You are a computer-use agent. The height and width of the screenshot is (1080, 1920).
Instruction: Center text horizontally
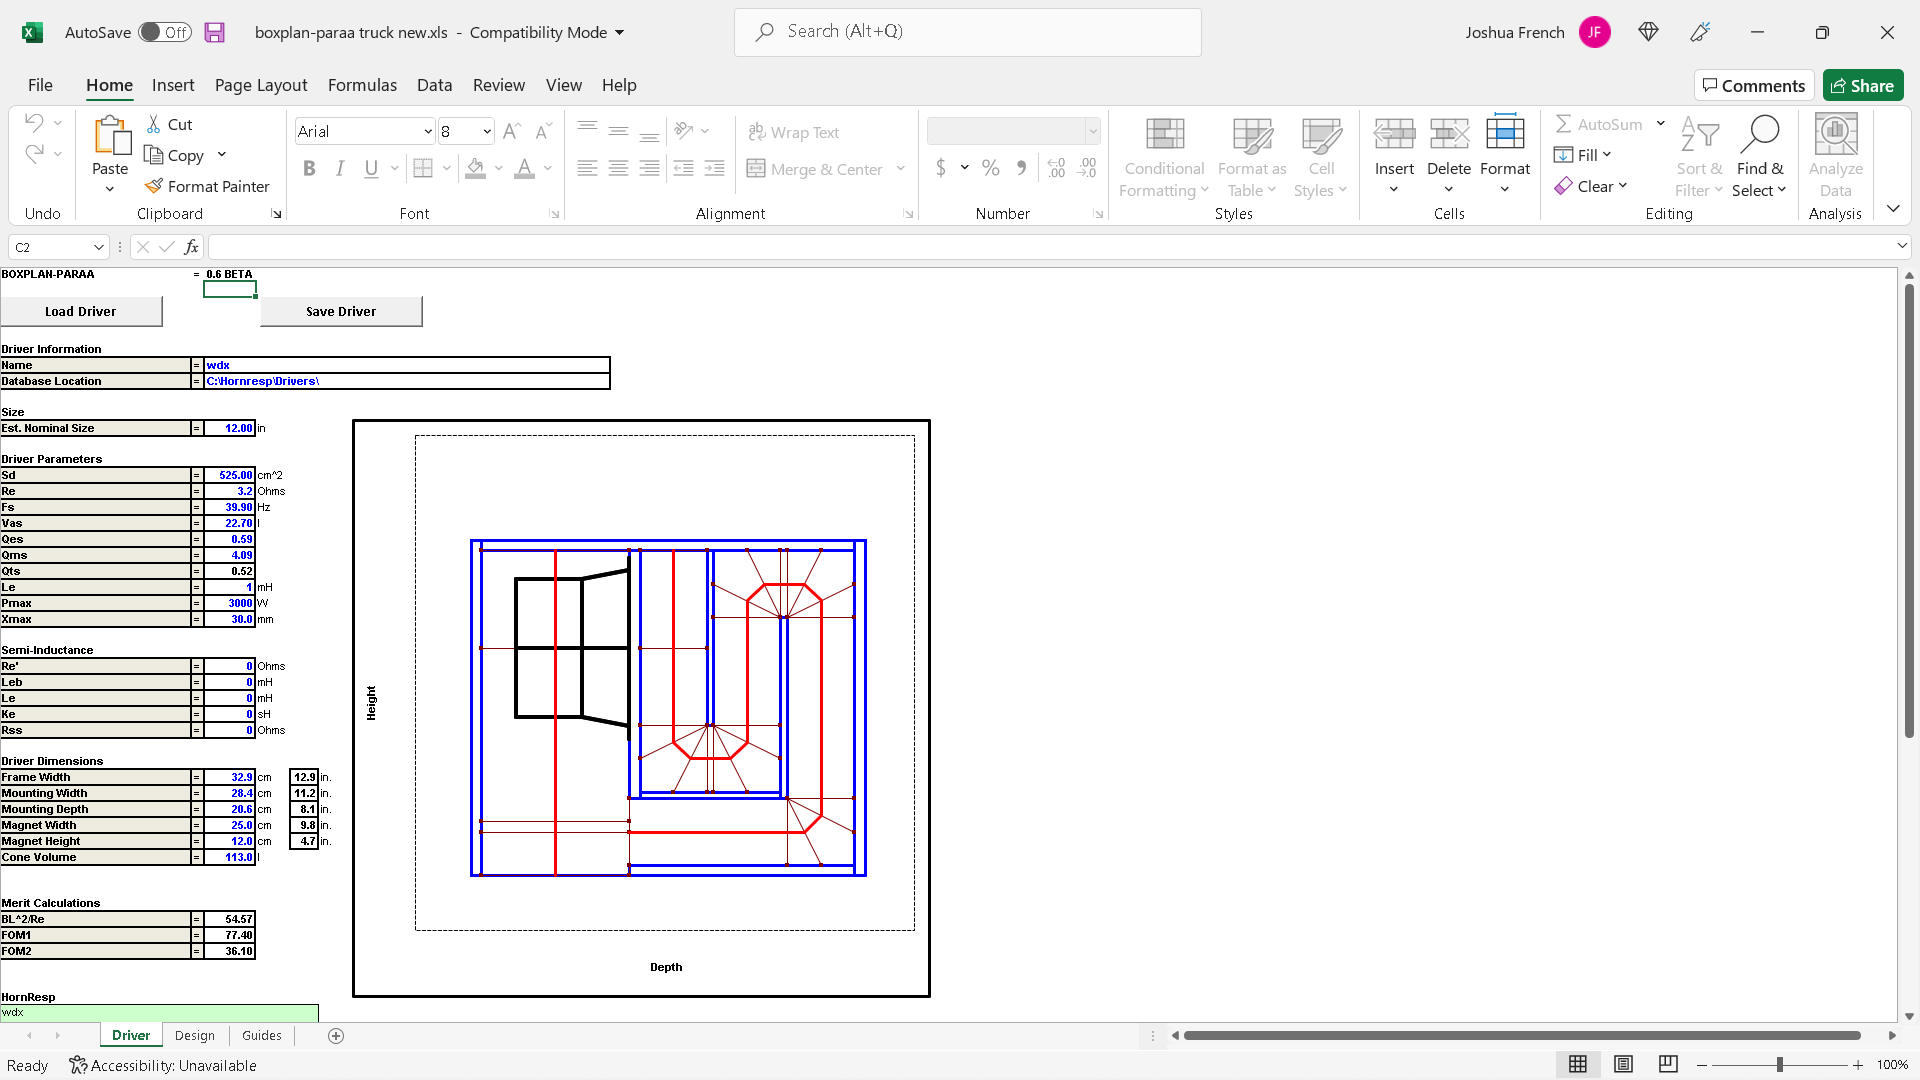coord(619,168)
